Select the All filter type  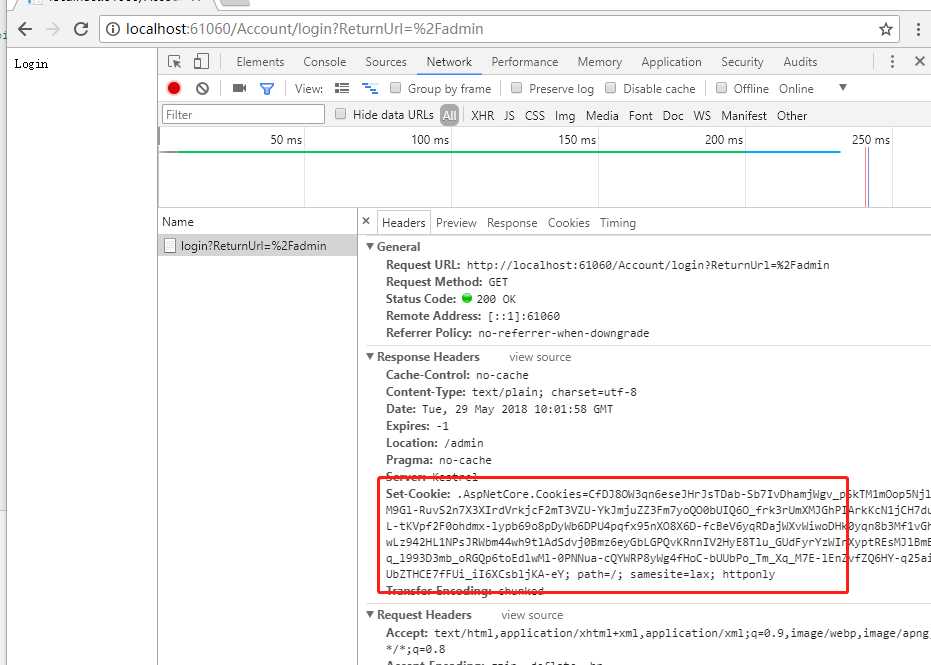[x=449, y=115]
